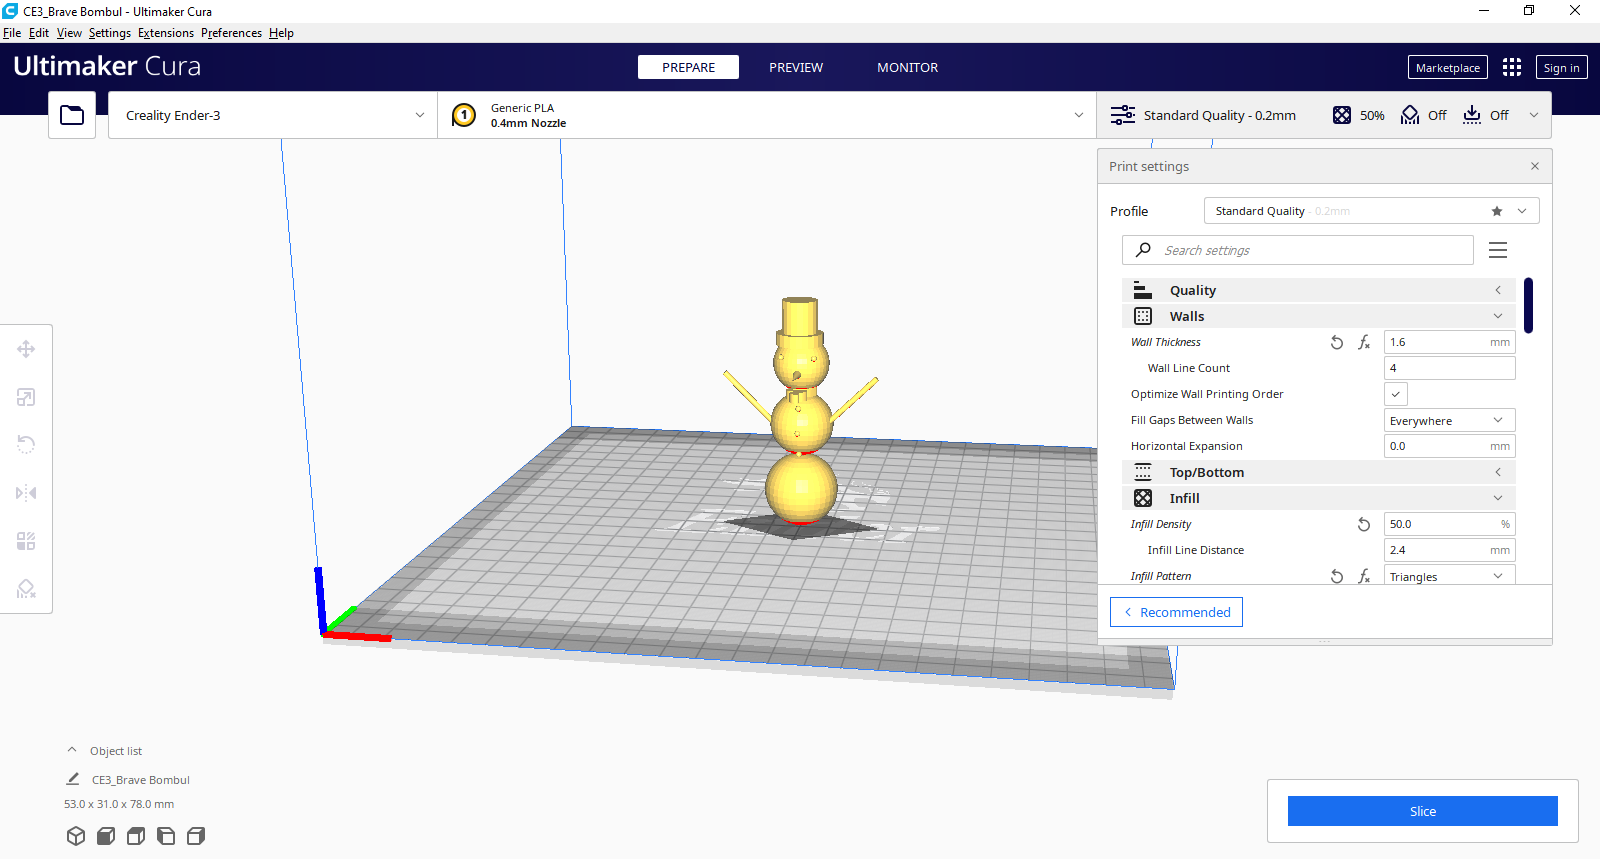Click the pencil icon beside CE3_Brave Bombul

point(73,779)
